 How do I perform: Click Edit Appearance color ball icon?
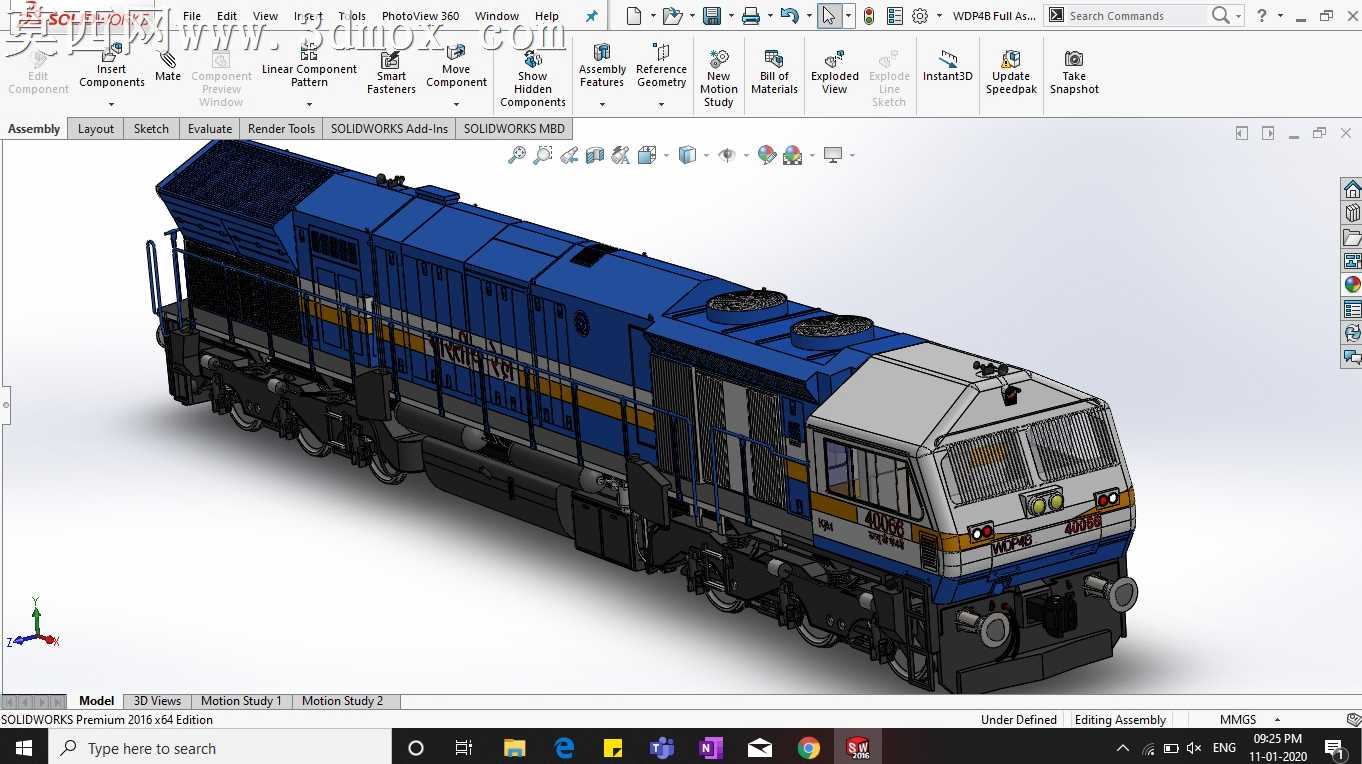[x=766, y=155]
